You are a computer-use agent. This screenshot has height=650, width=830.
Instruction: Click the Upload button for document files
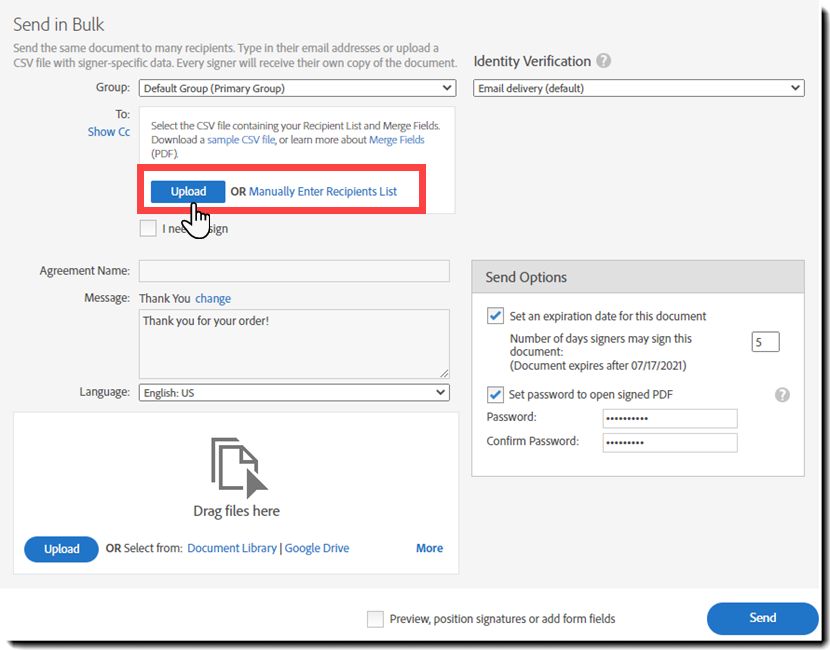(61, 549)
